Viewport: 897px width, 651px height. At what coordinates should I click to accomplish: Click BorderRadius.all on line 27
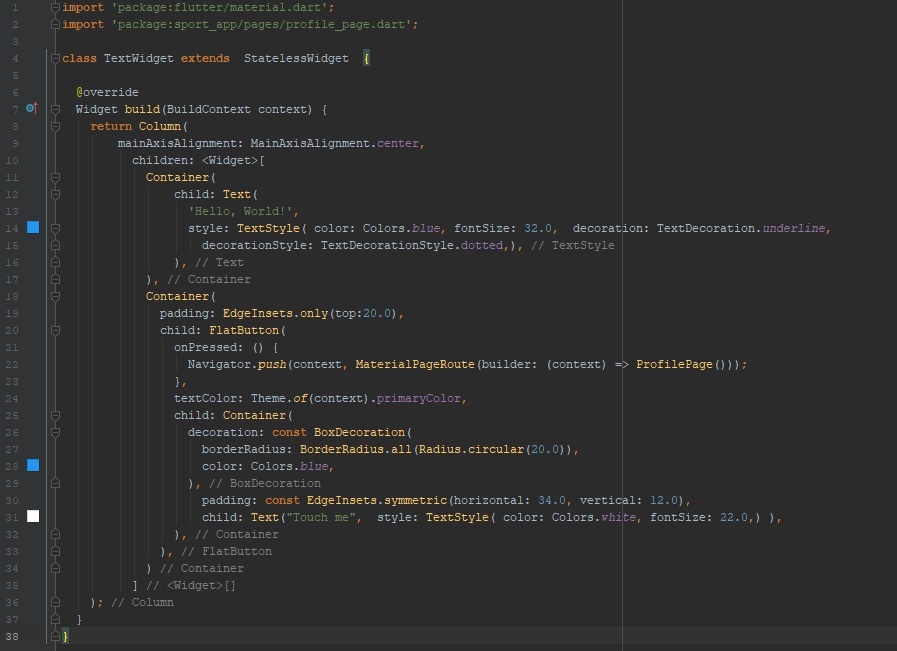(x=356, y=450)
